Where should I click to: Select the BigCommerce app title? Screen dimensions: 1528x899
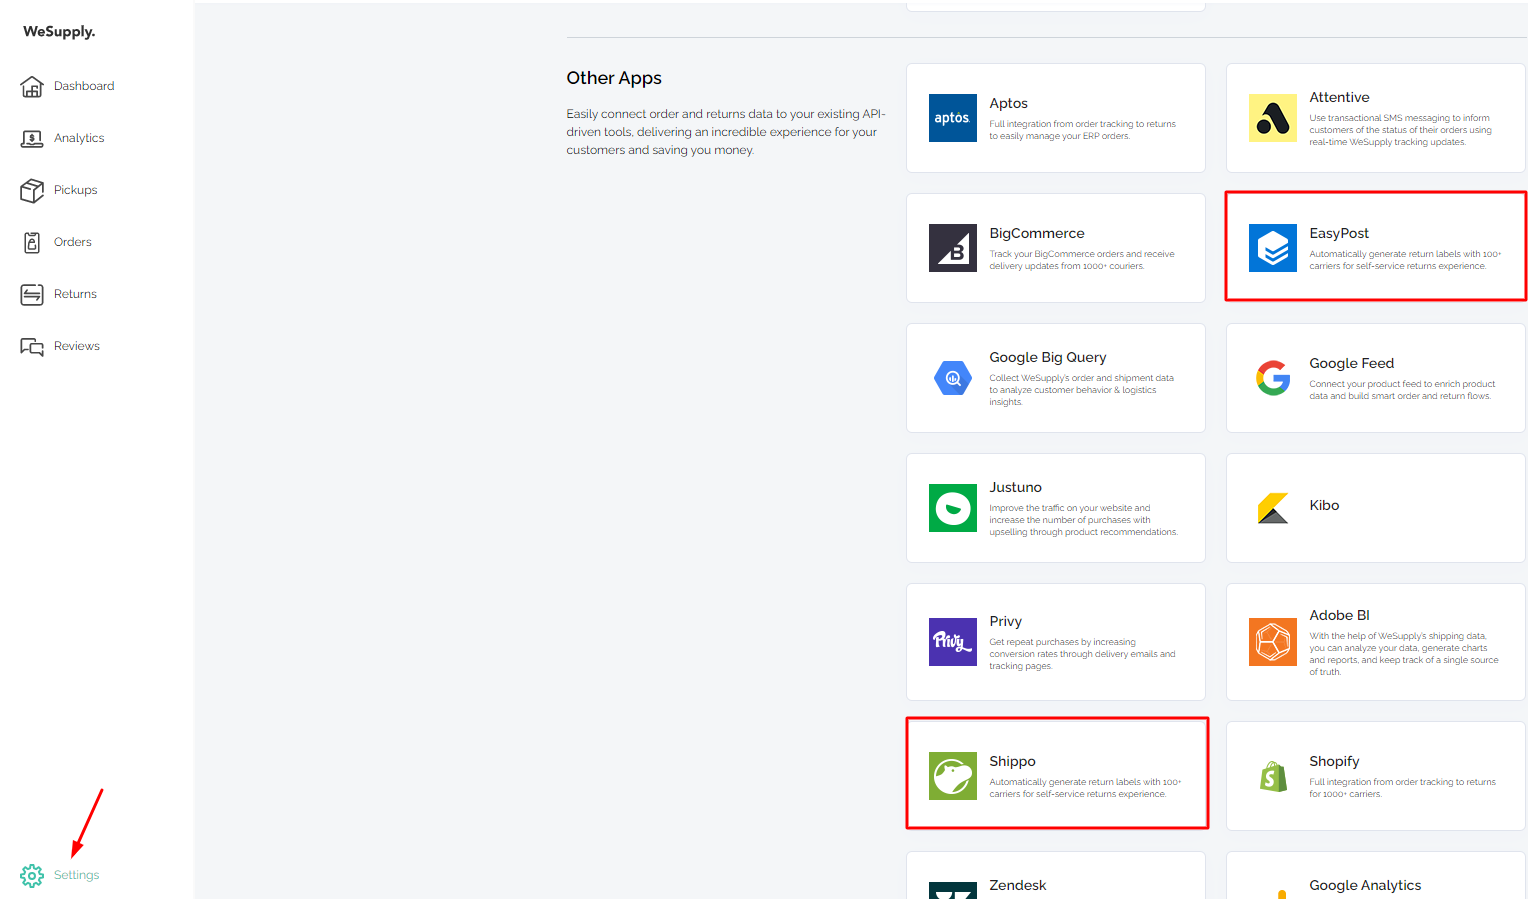point(1037,233)
